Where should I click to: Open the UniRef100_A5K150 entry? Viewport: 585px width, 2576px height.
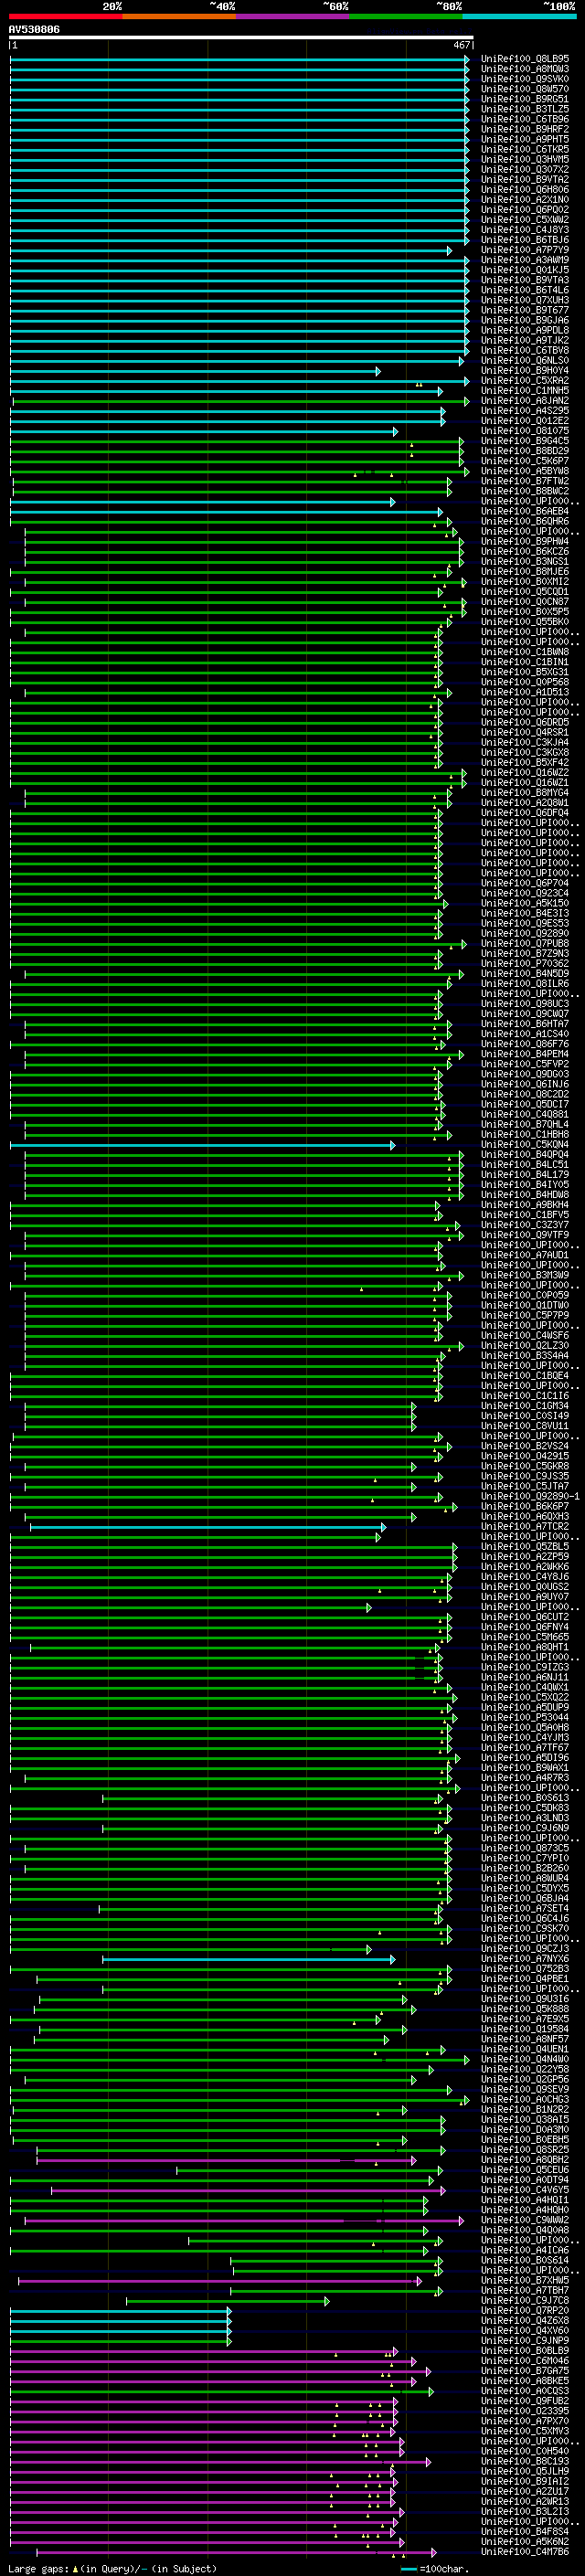[x=525, y=903]
